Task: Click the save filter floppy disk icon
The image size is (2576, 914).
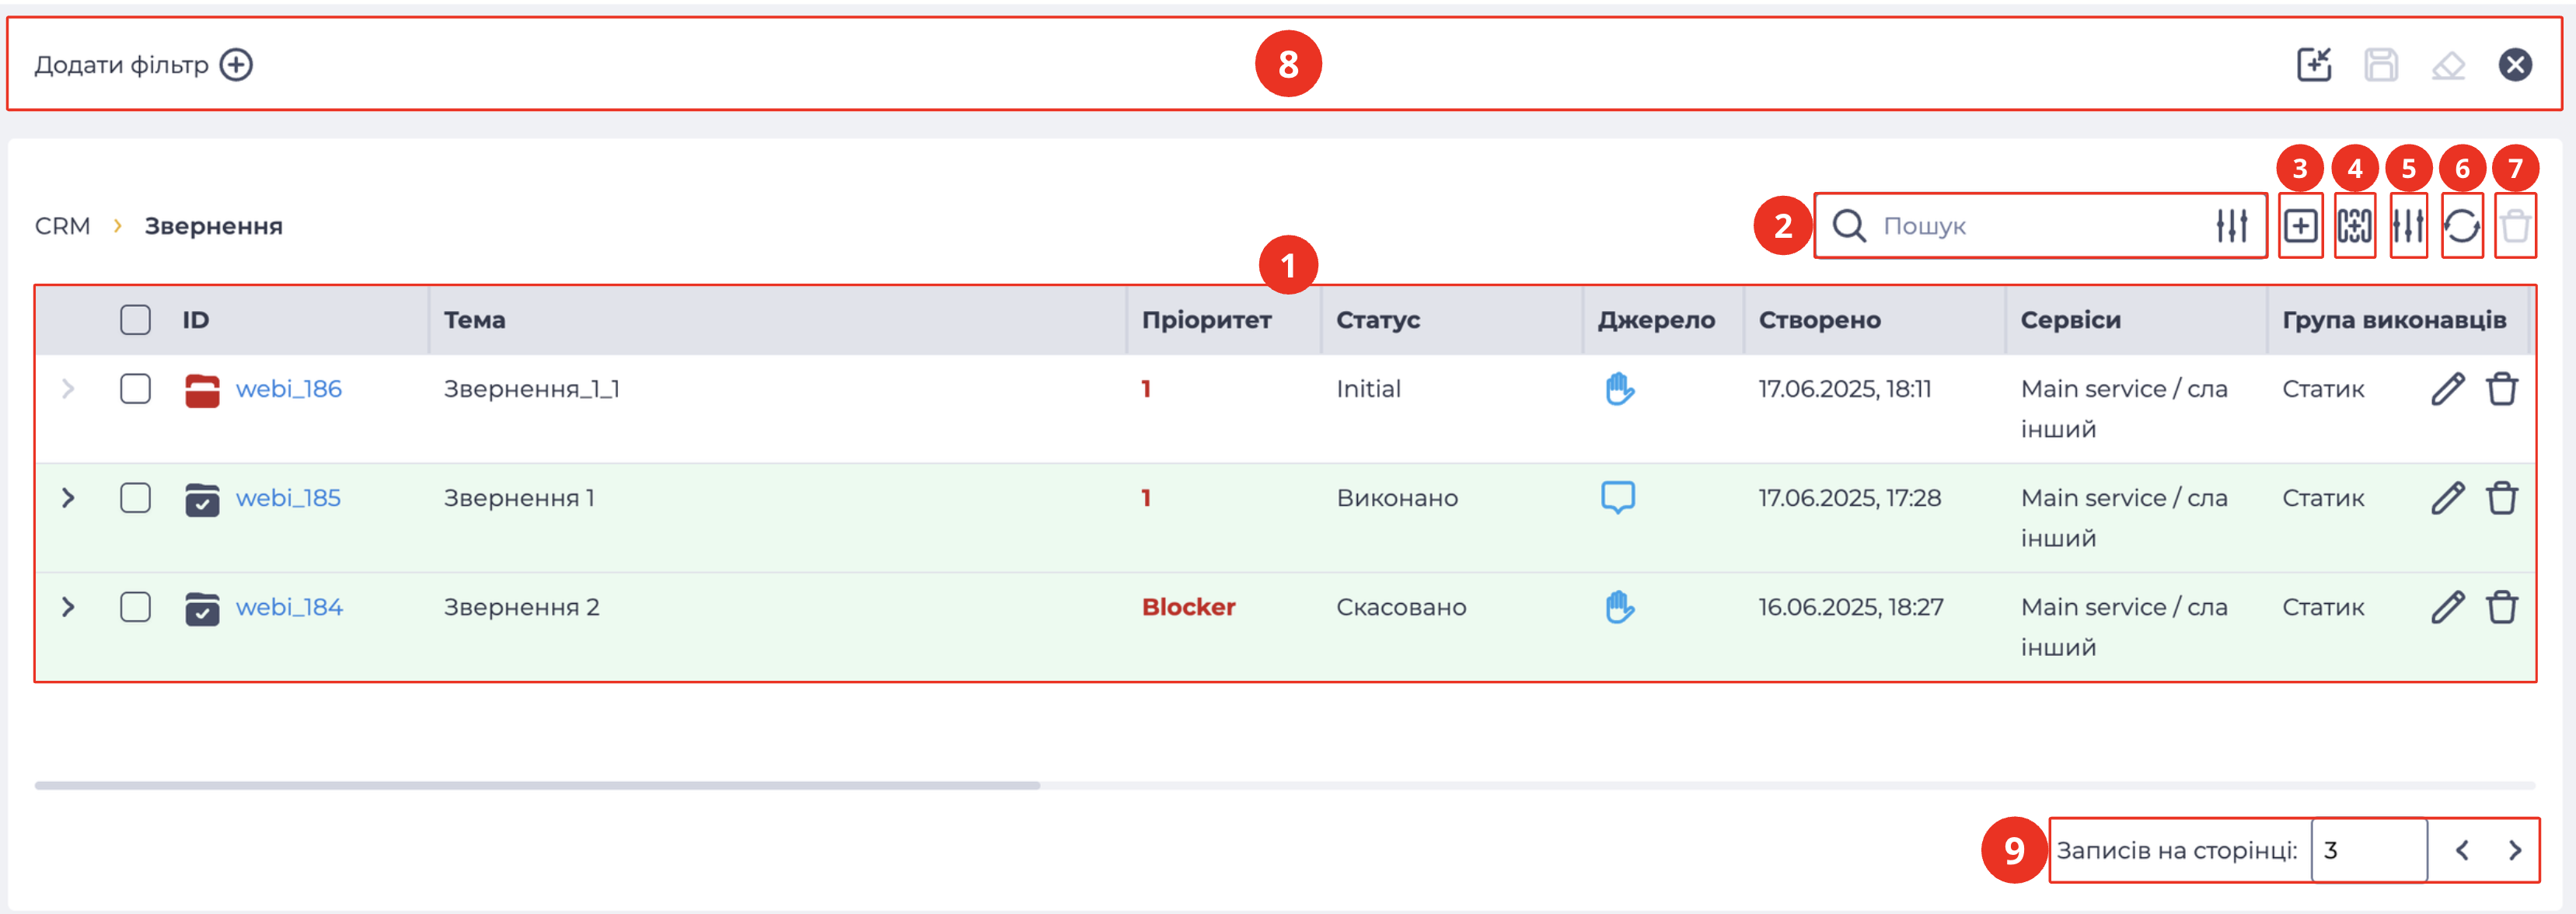Action: click(2381, 65)
